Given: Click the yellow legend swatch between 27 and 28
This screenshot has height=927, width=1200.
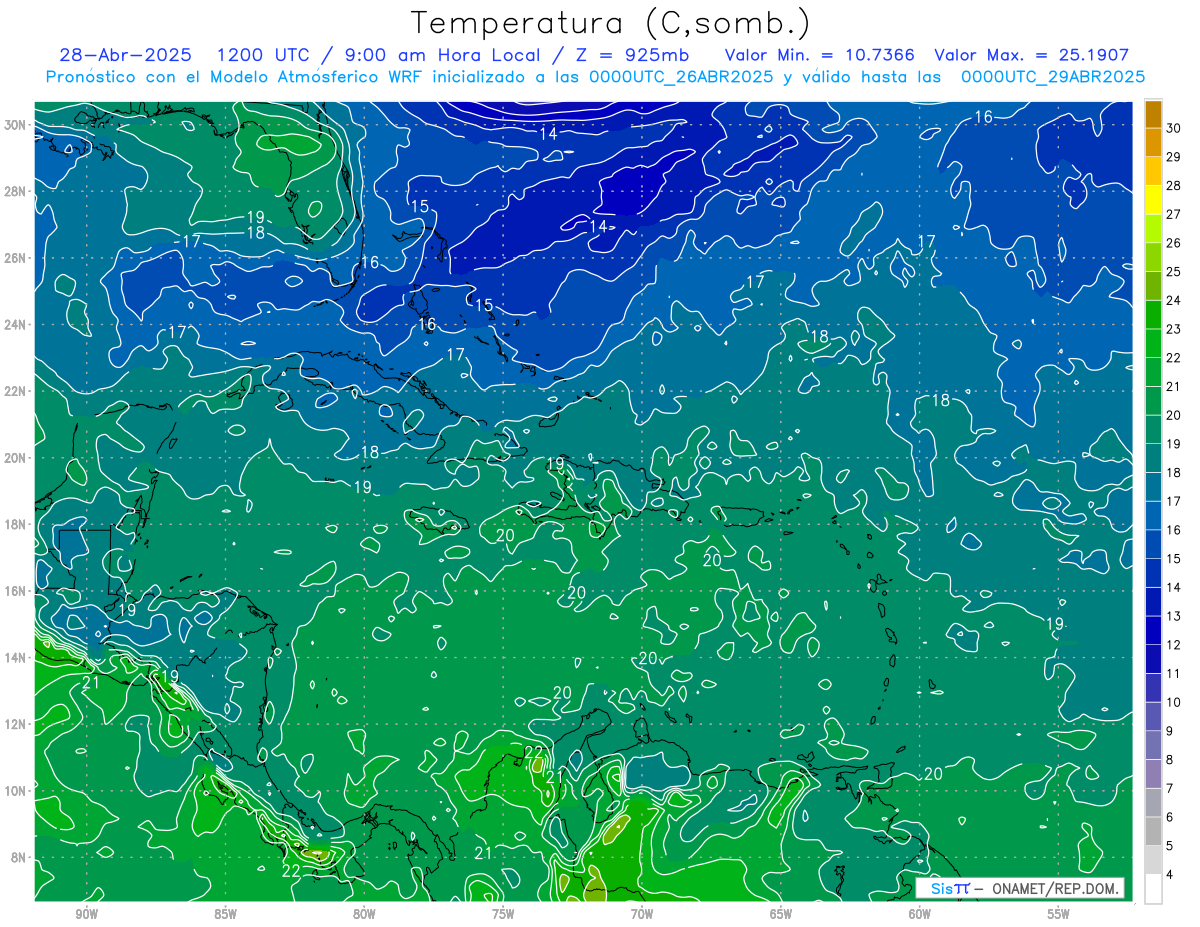Looking at the screenshot, I should pos(1153,200).
